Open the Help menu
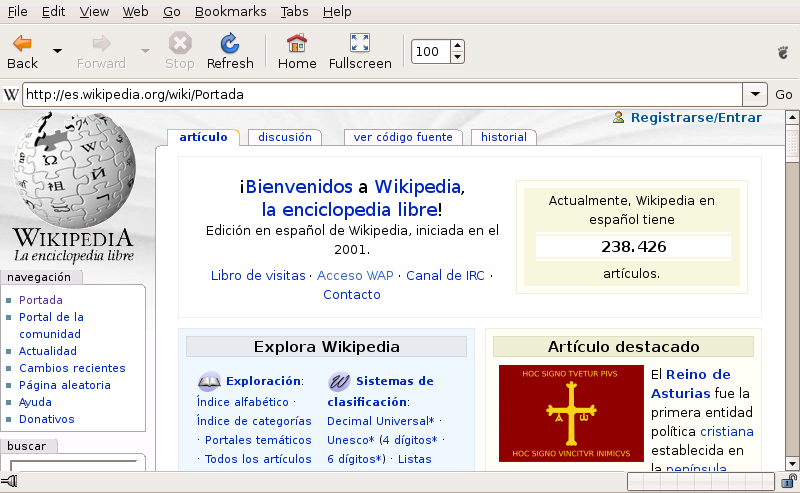 (x=337, y=11)
